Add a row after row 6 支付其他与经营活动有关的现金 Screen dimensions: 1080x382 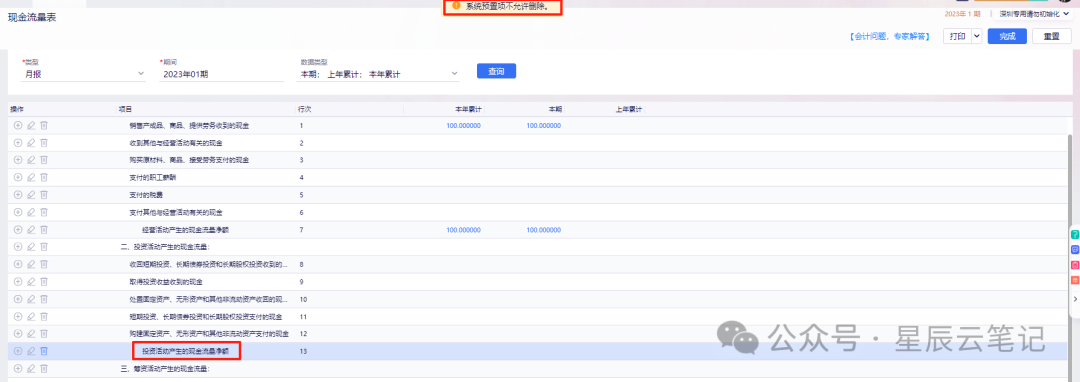point(18,212)
